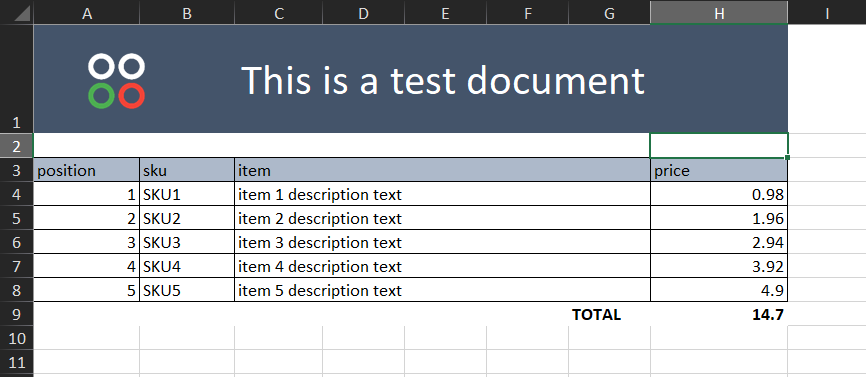Click the SKU2 cell

tap(187, 218)
